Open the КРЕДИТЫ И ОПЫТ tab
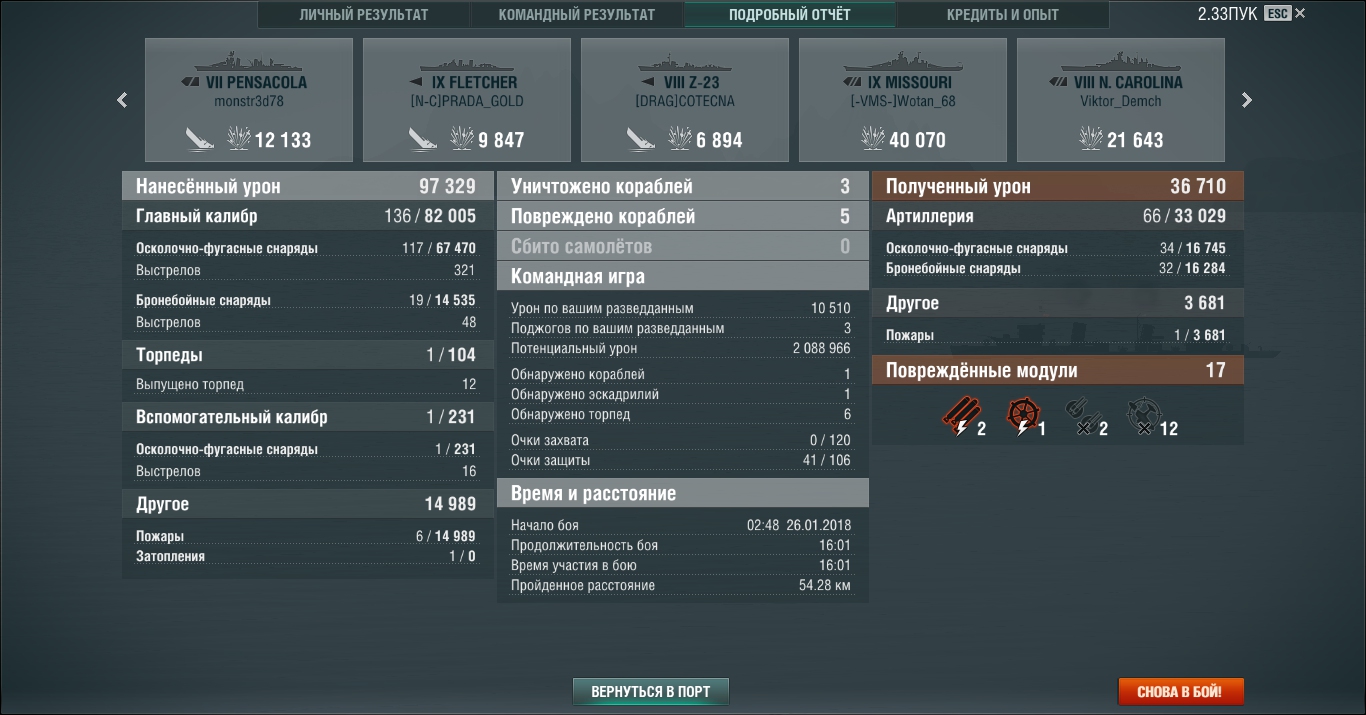The height and width of the screenshot is (715, 1366). (1002, 15)
